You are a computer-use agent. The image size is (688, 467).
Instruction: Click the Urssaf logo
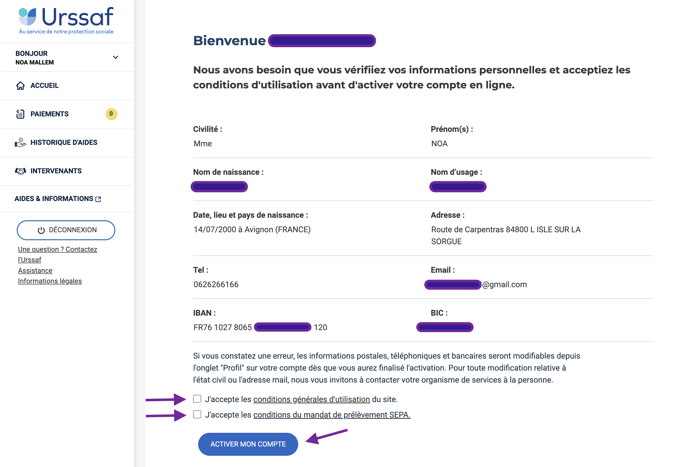pyautogui.click(x=66, y=20)
